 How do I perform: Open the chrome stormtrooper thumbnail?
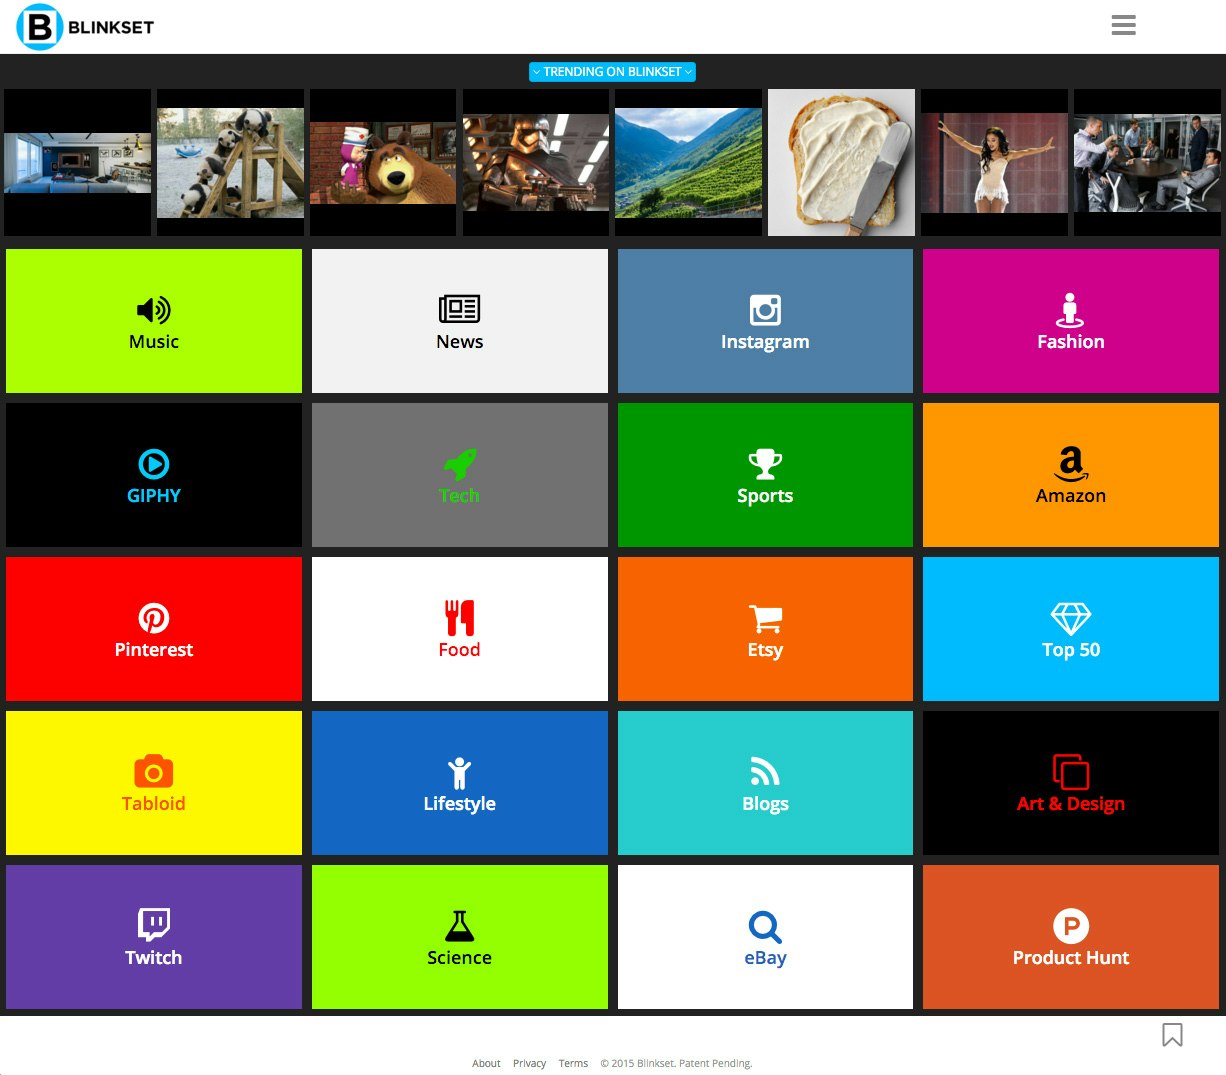click(536, 163)
